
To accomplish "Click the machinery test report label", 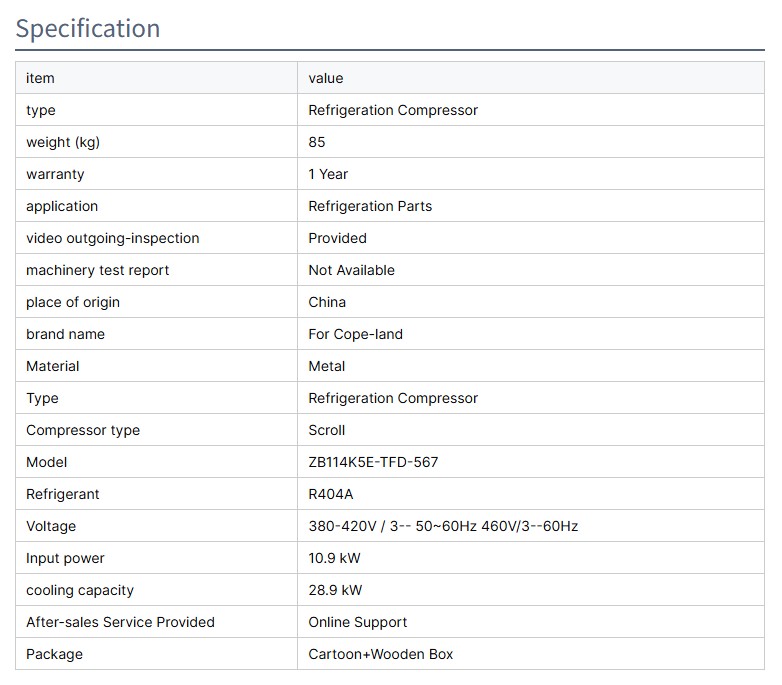I will point(98,270).
